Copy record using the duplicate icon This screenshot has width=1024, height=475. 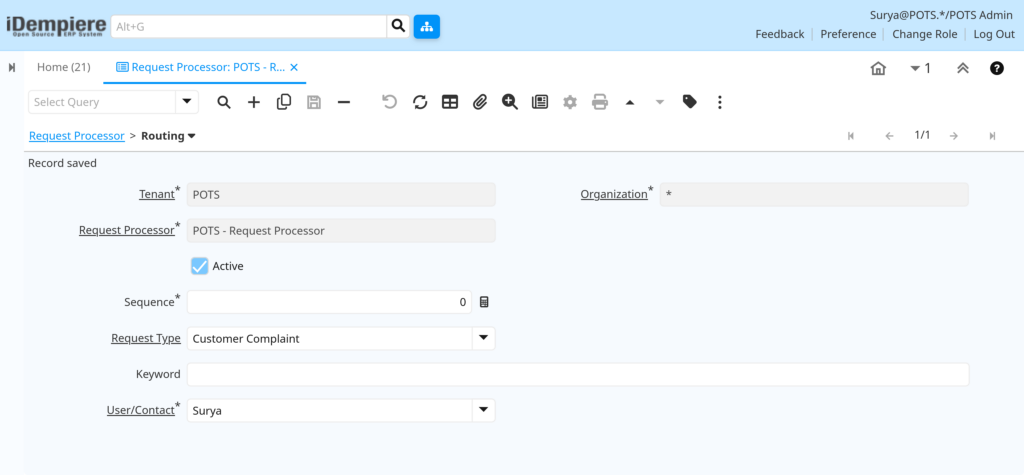click(284, 102)
